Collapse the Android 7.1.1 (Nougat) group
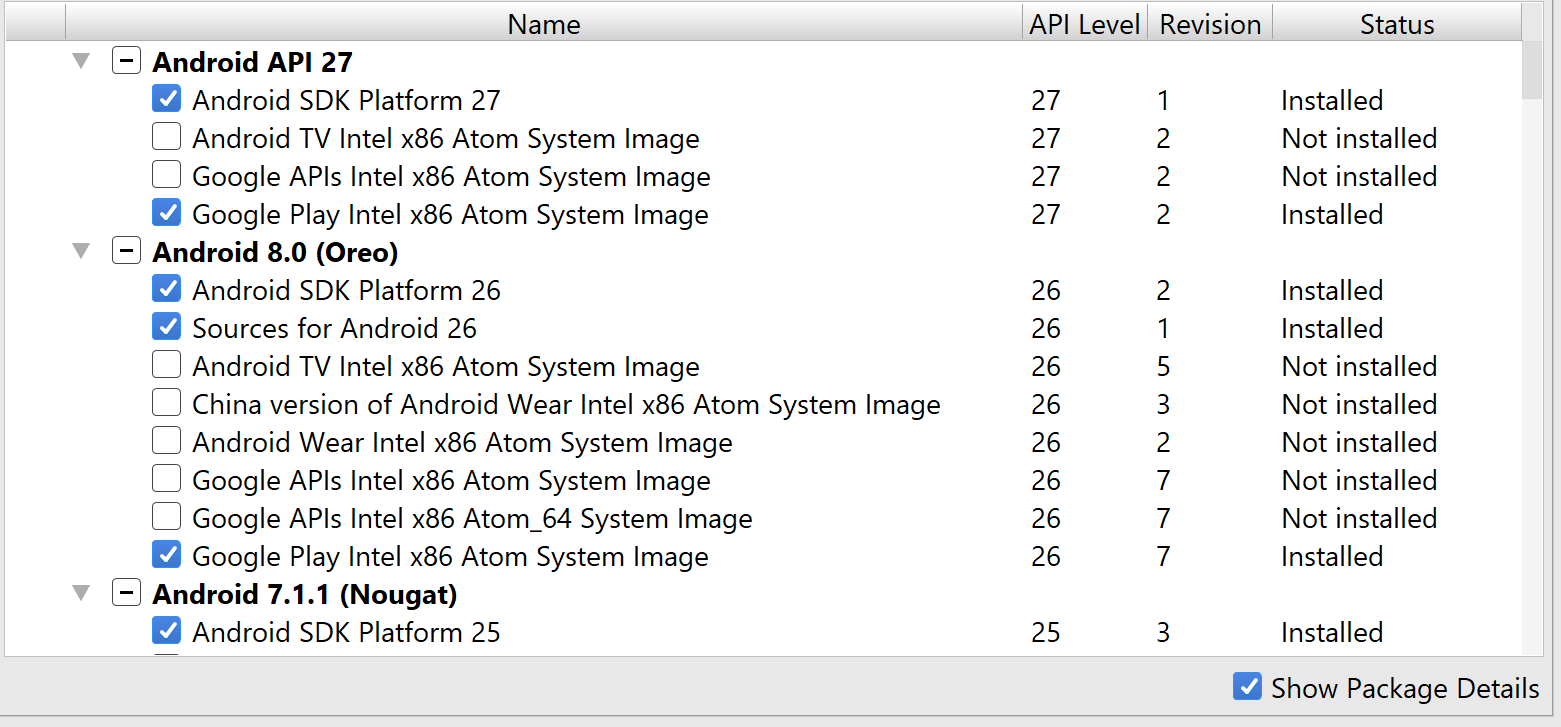 click(81, 594)
